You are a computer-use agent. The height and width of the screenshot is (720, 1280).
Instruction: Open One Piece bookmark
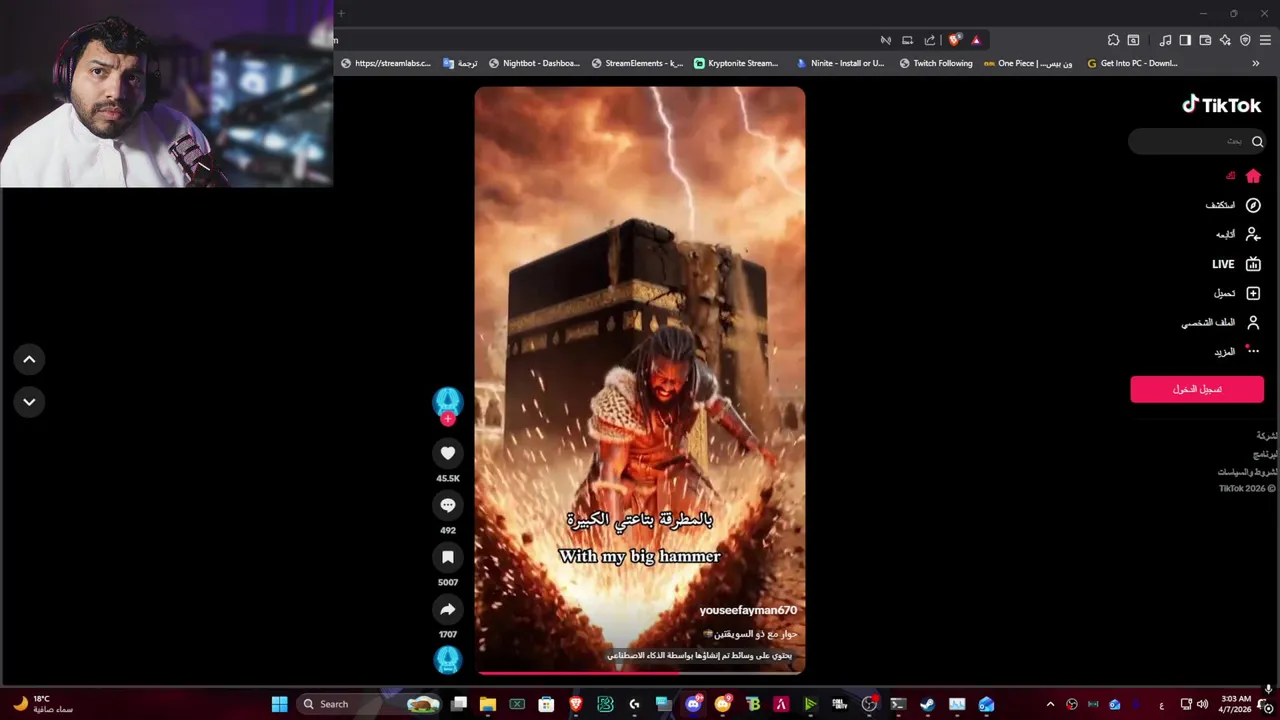point(1028,63)
